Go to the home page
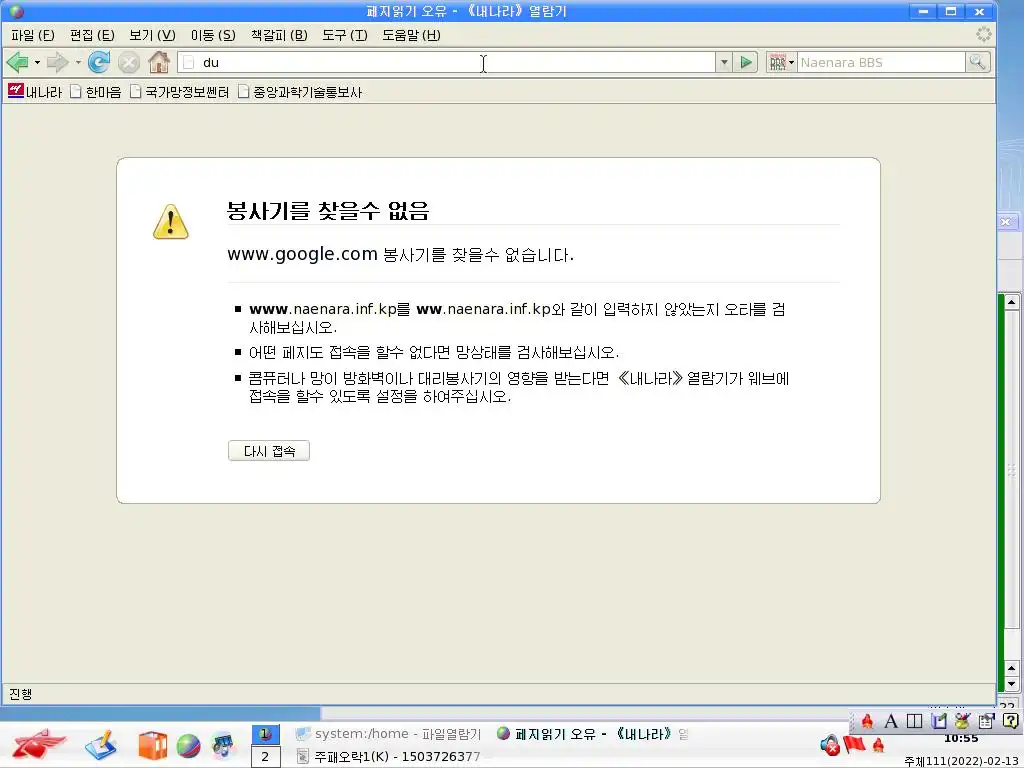 click(x=159, y=63)
